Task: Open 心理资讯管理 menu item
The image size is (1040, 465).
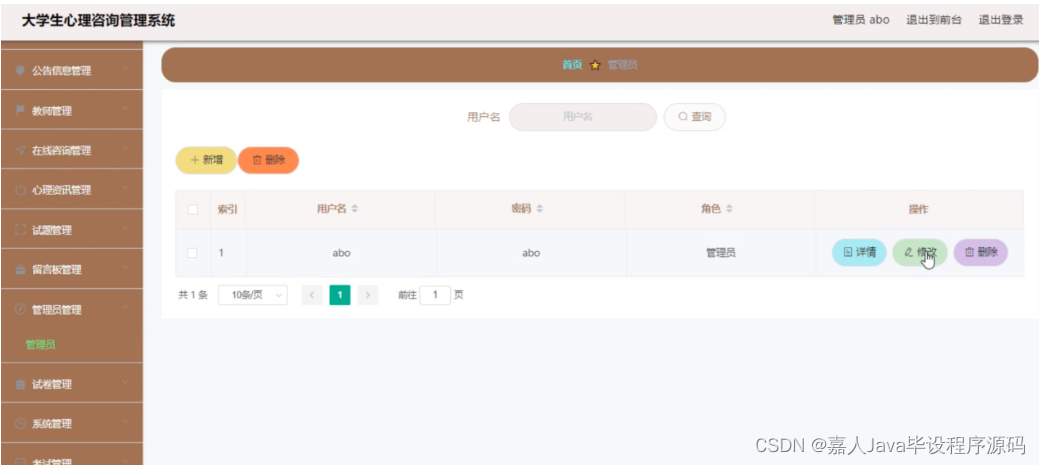Action: 72,190
